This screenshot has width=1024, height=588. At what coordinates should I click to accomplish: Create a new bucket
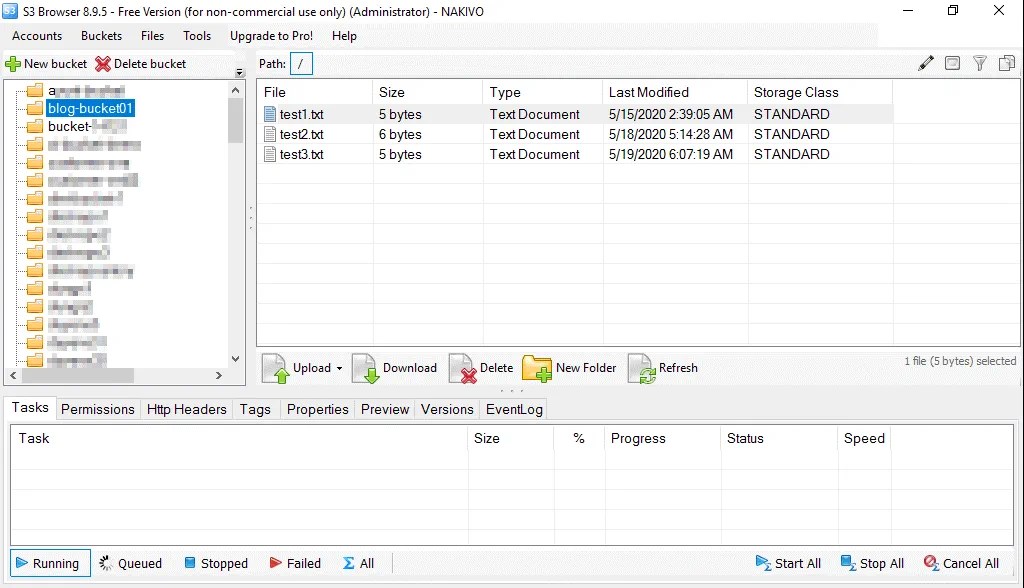(46, 63)
